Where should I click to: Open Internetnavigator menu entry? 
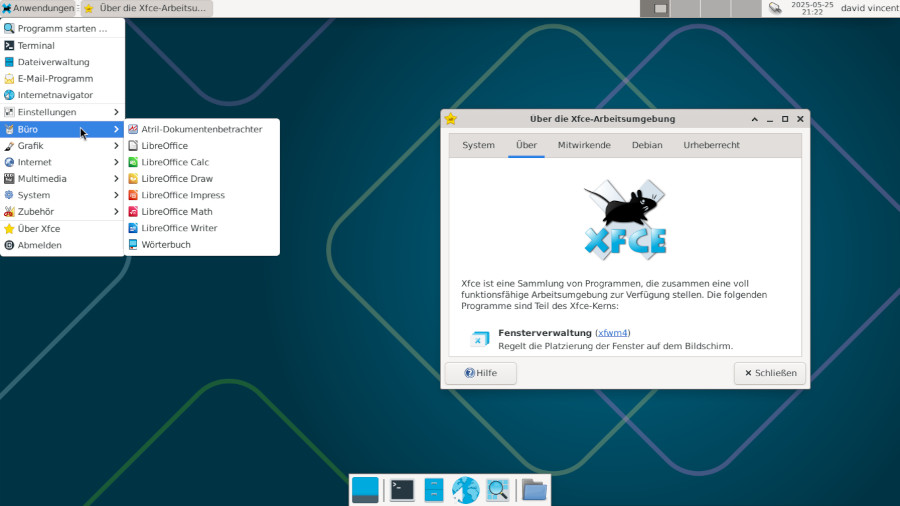(62, 95)
